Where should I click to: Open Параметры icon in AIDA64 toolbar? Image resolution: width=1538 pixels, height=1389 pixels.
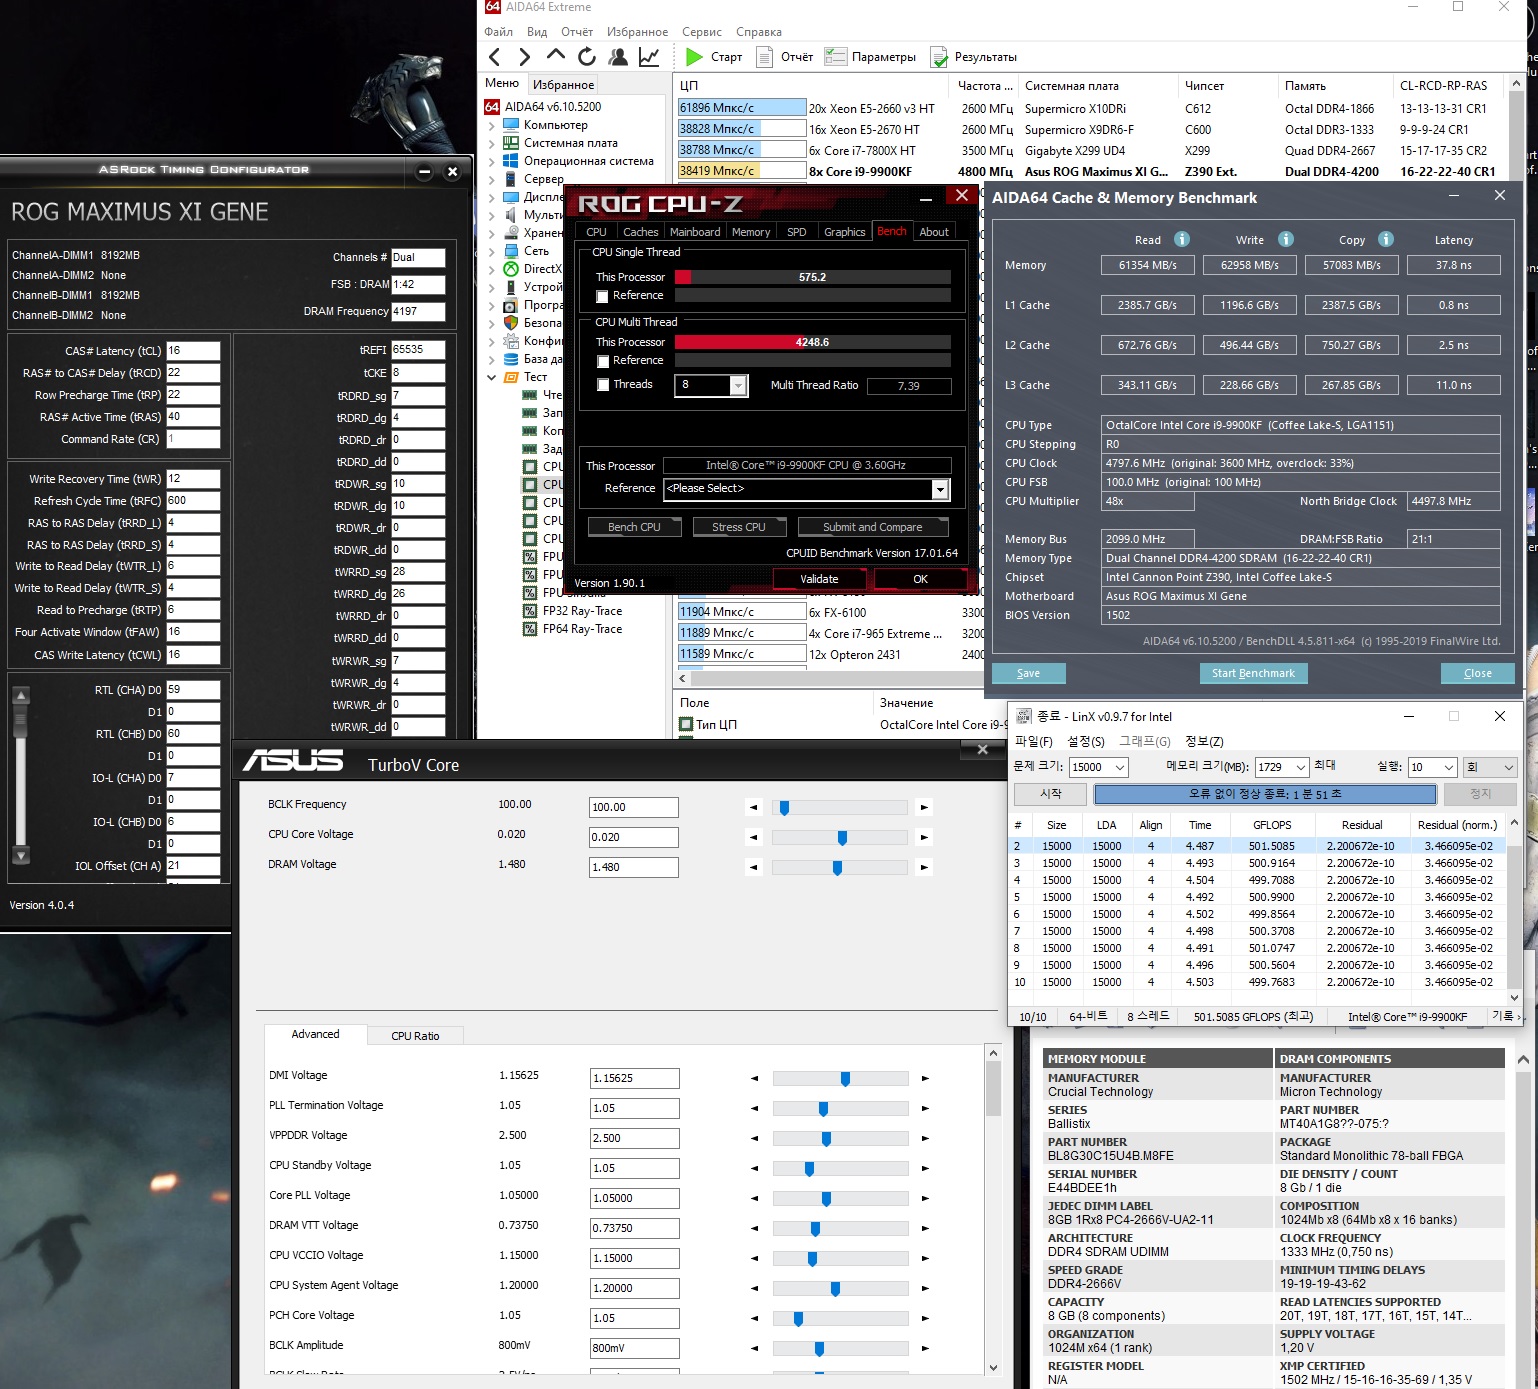tap(836, 57)
